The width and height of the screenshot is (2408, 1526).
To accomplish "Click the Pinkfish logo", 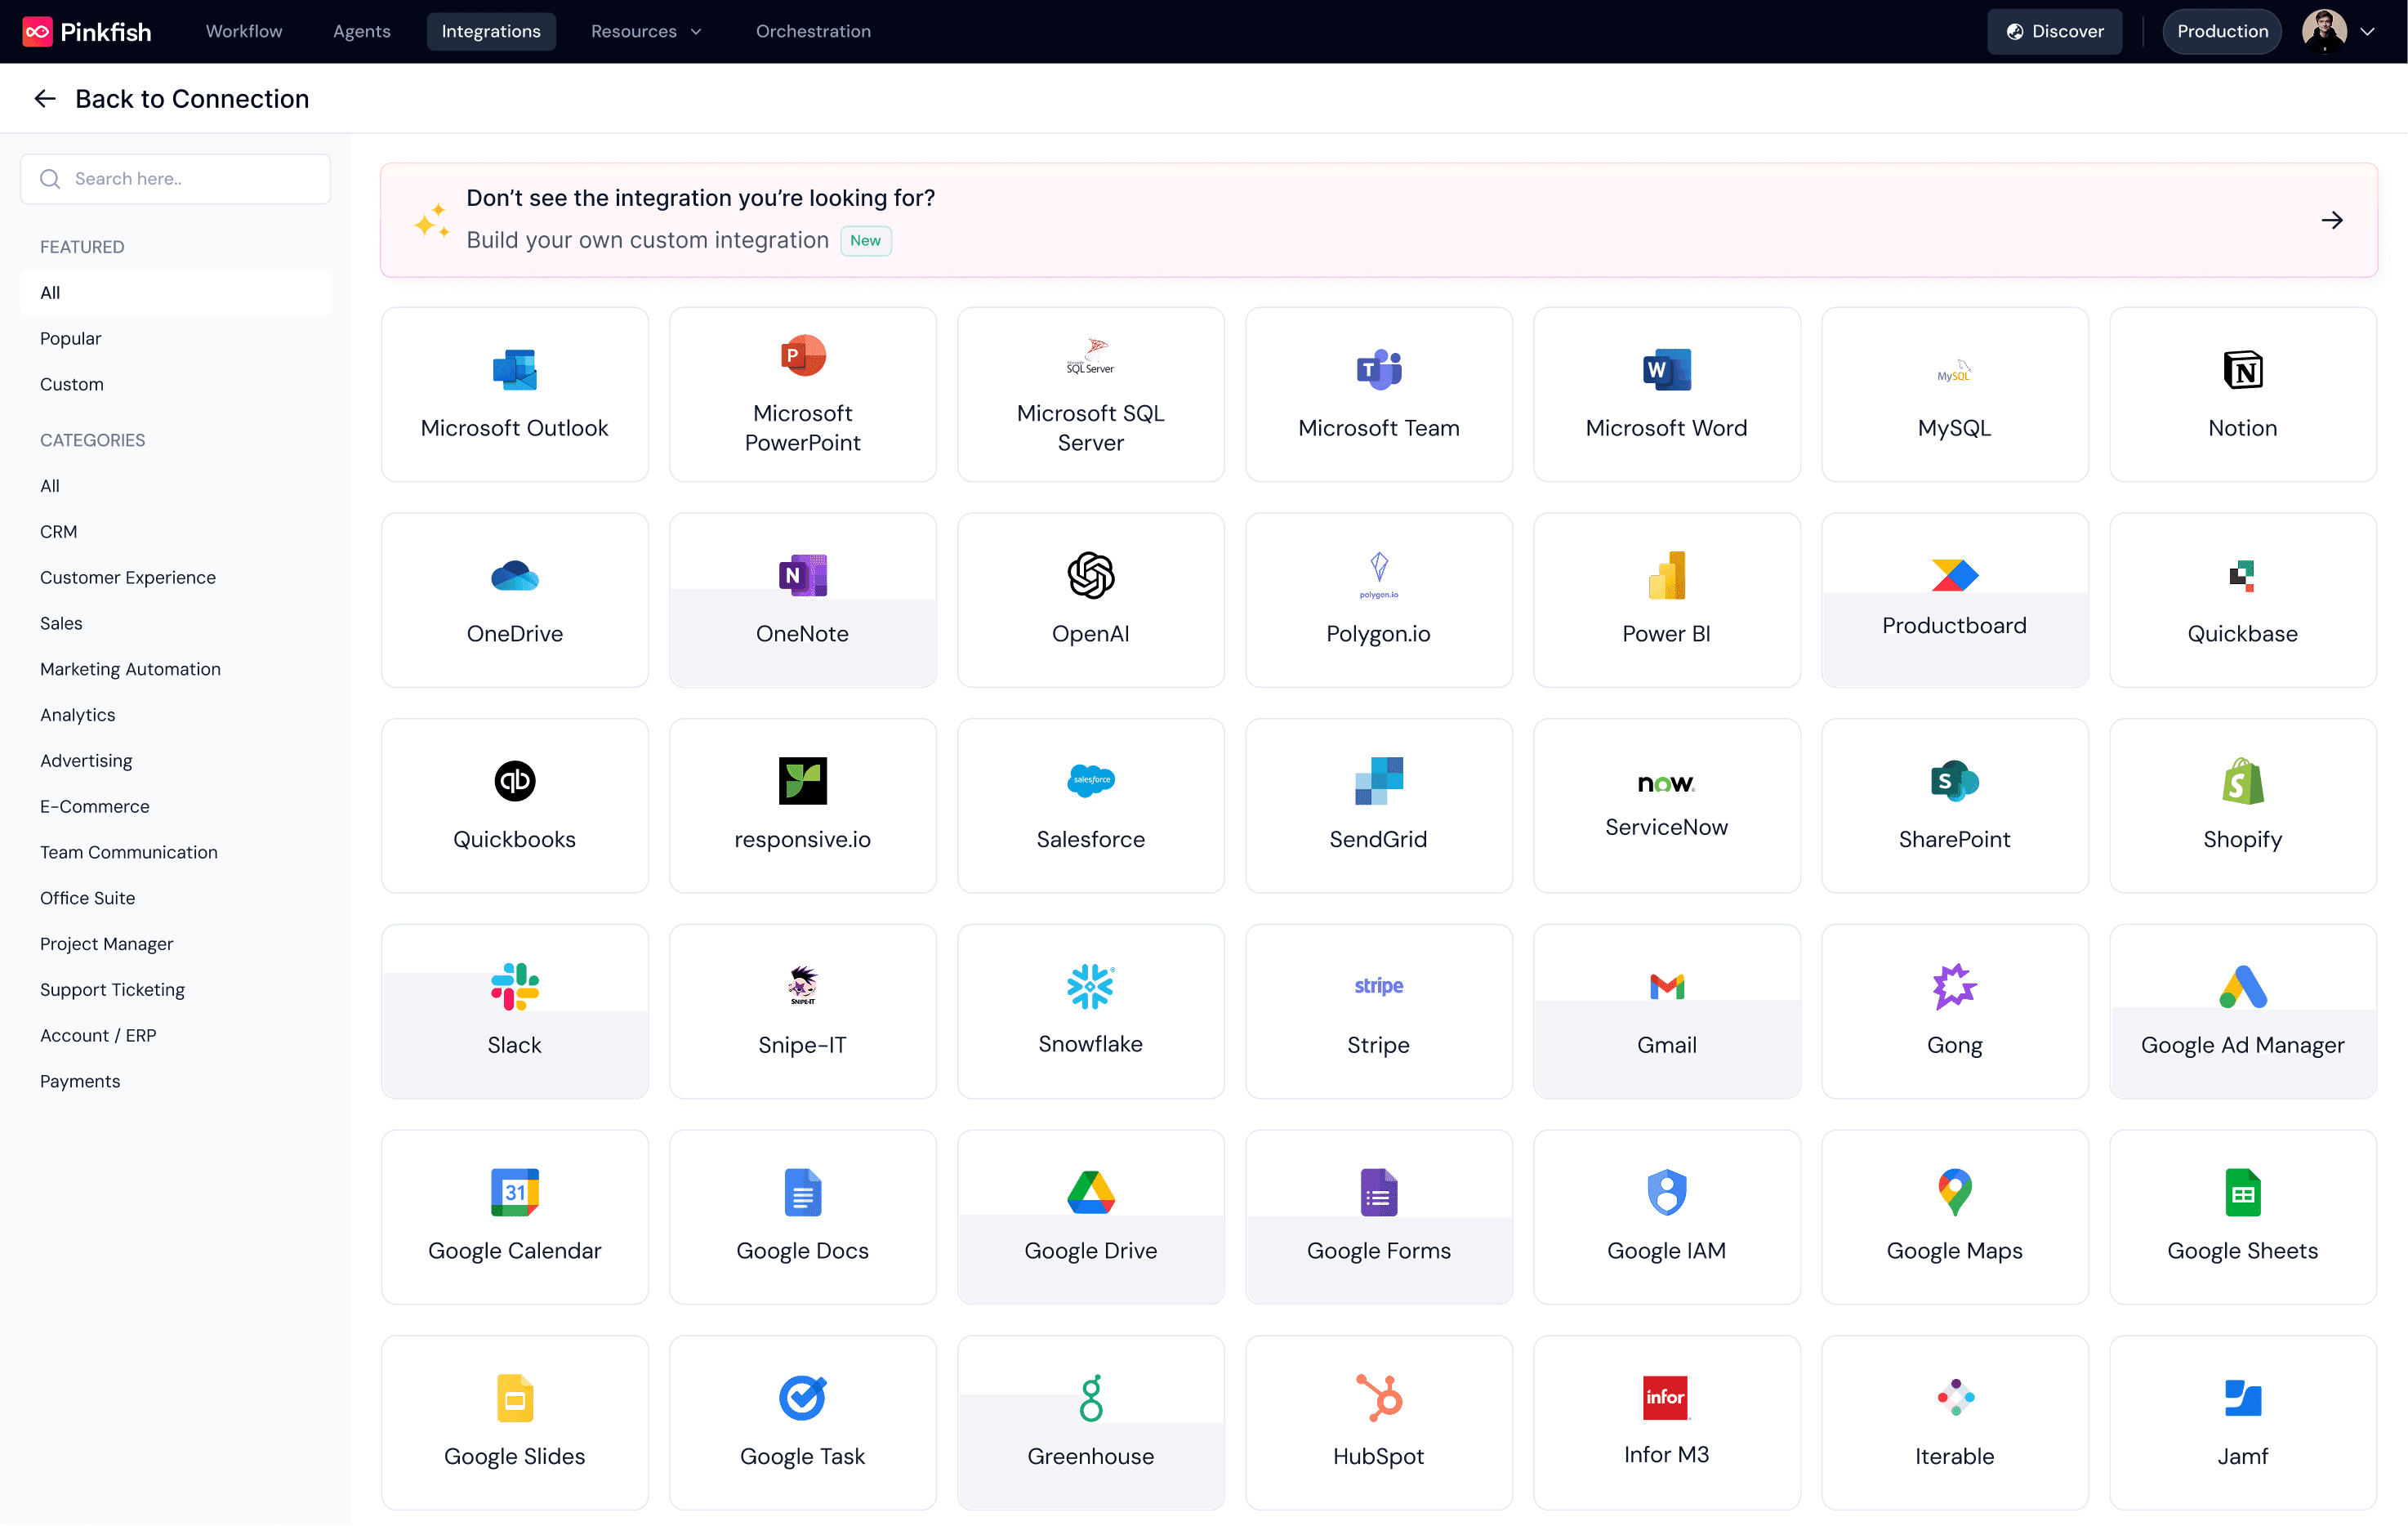I will [86, 31].
